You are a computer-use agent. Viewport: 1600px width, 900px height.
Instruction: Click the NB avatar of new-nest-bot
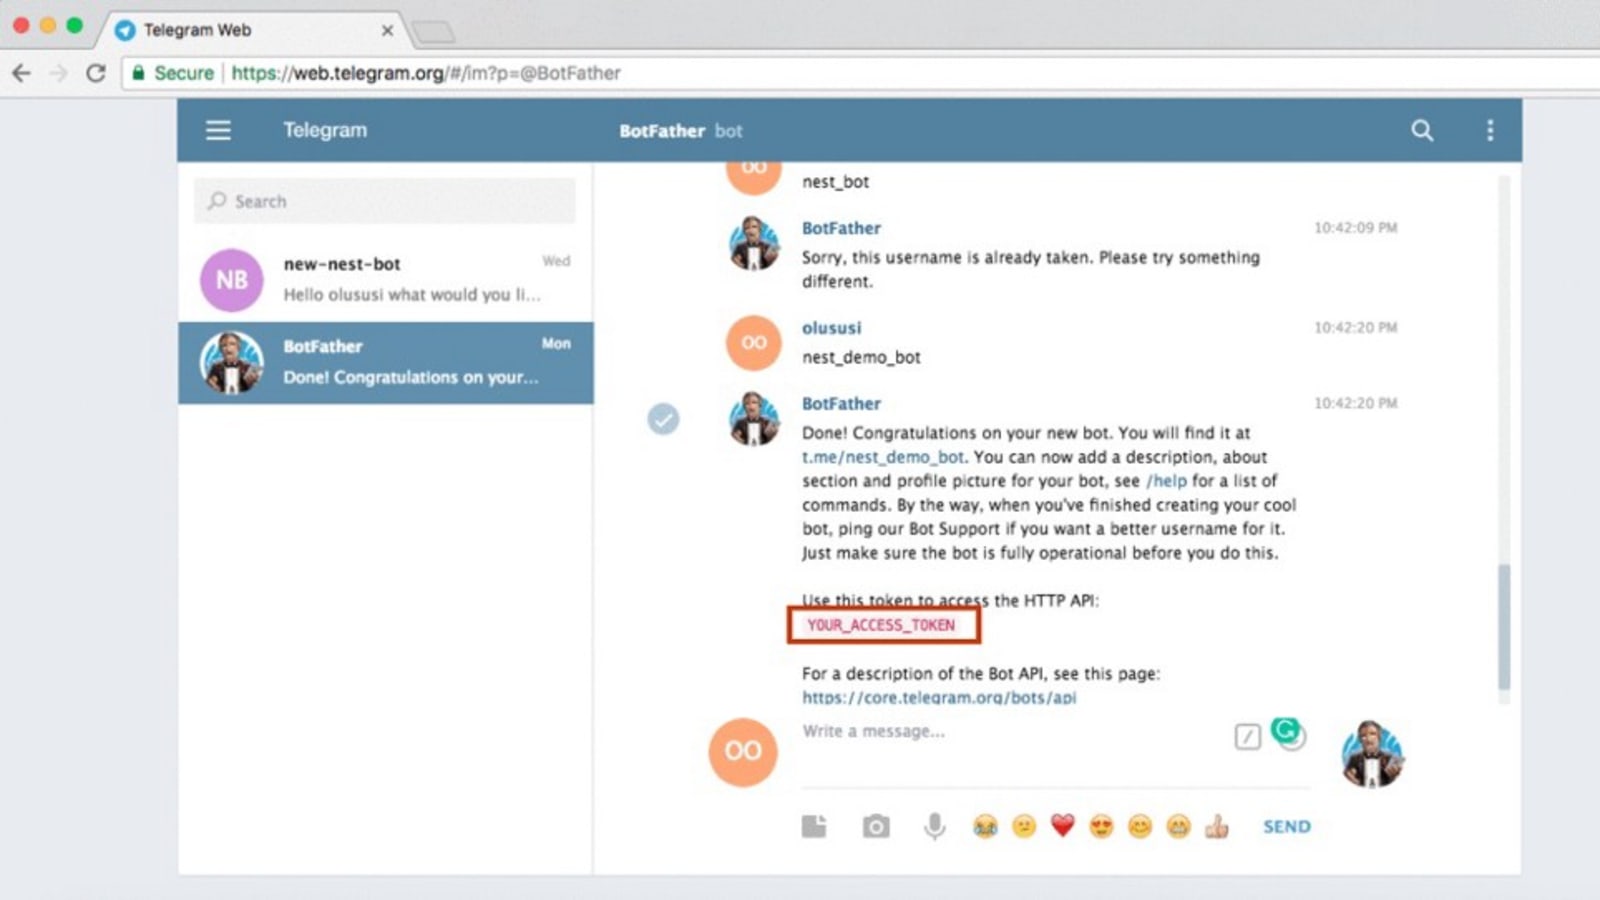click(x=232, y=280)
